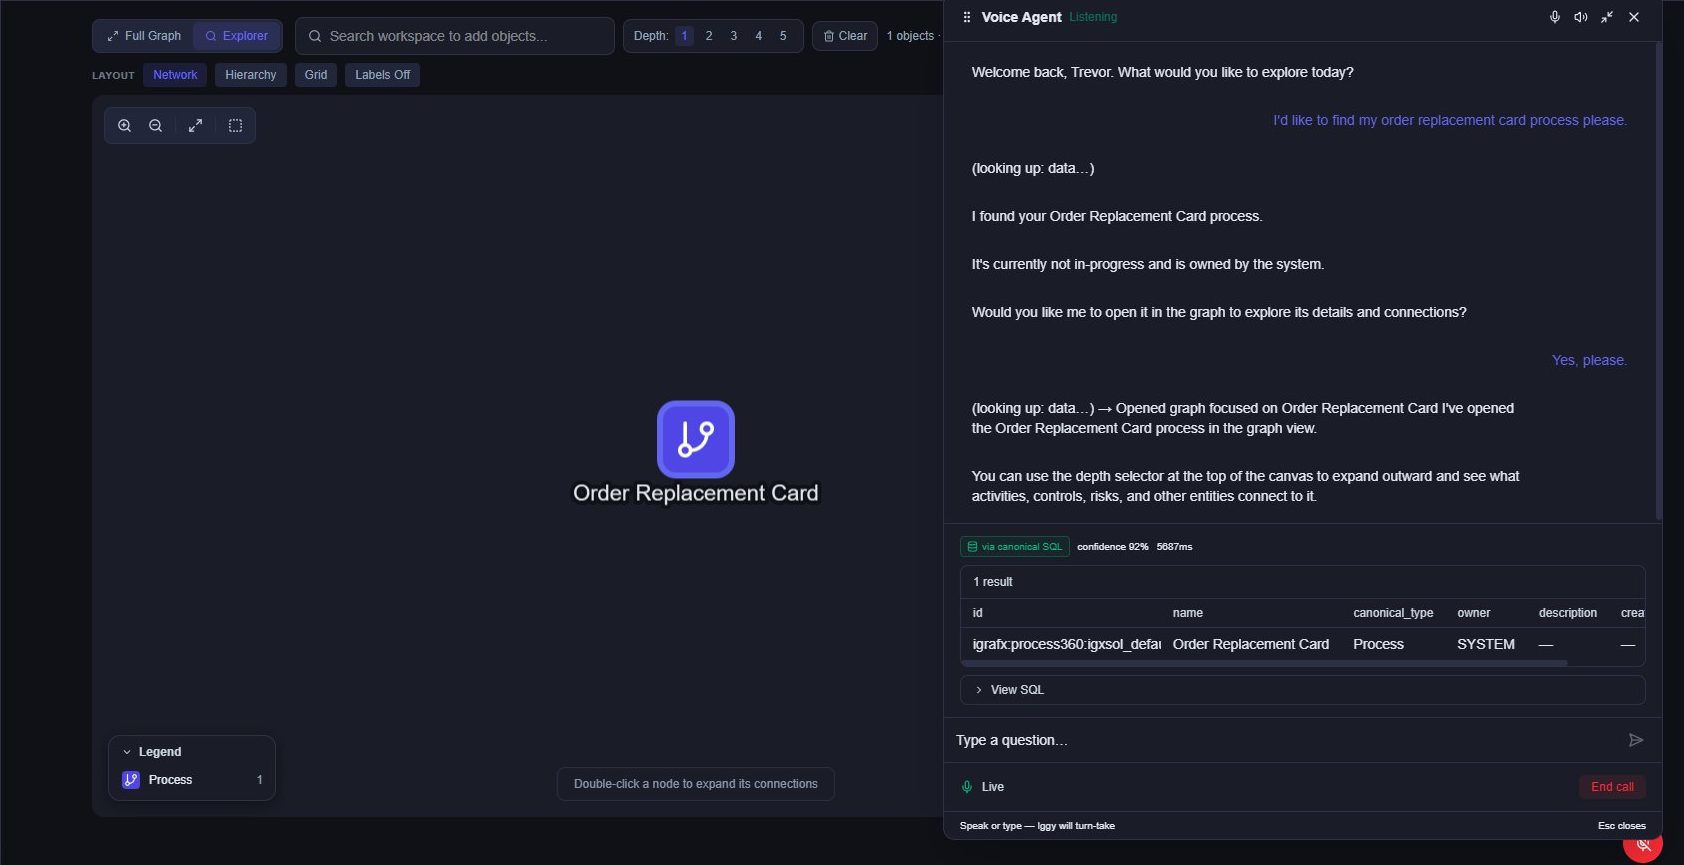Set depth to 4
The width and height of the screenshot is (1684, 865).
[758, 36]
